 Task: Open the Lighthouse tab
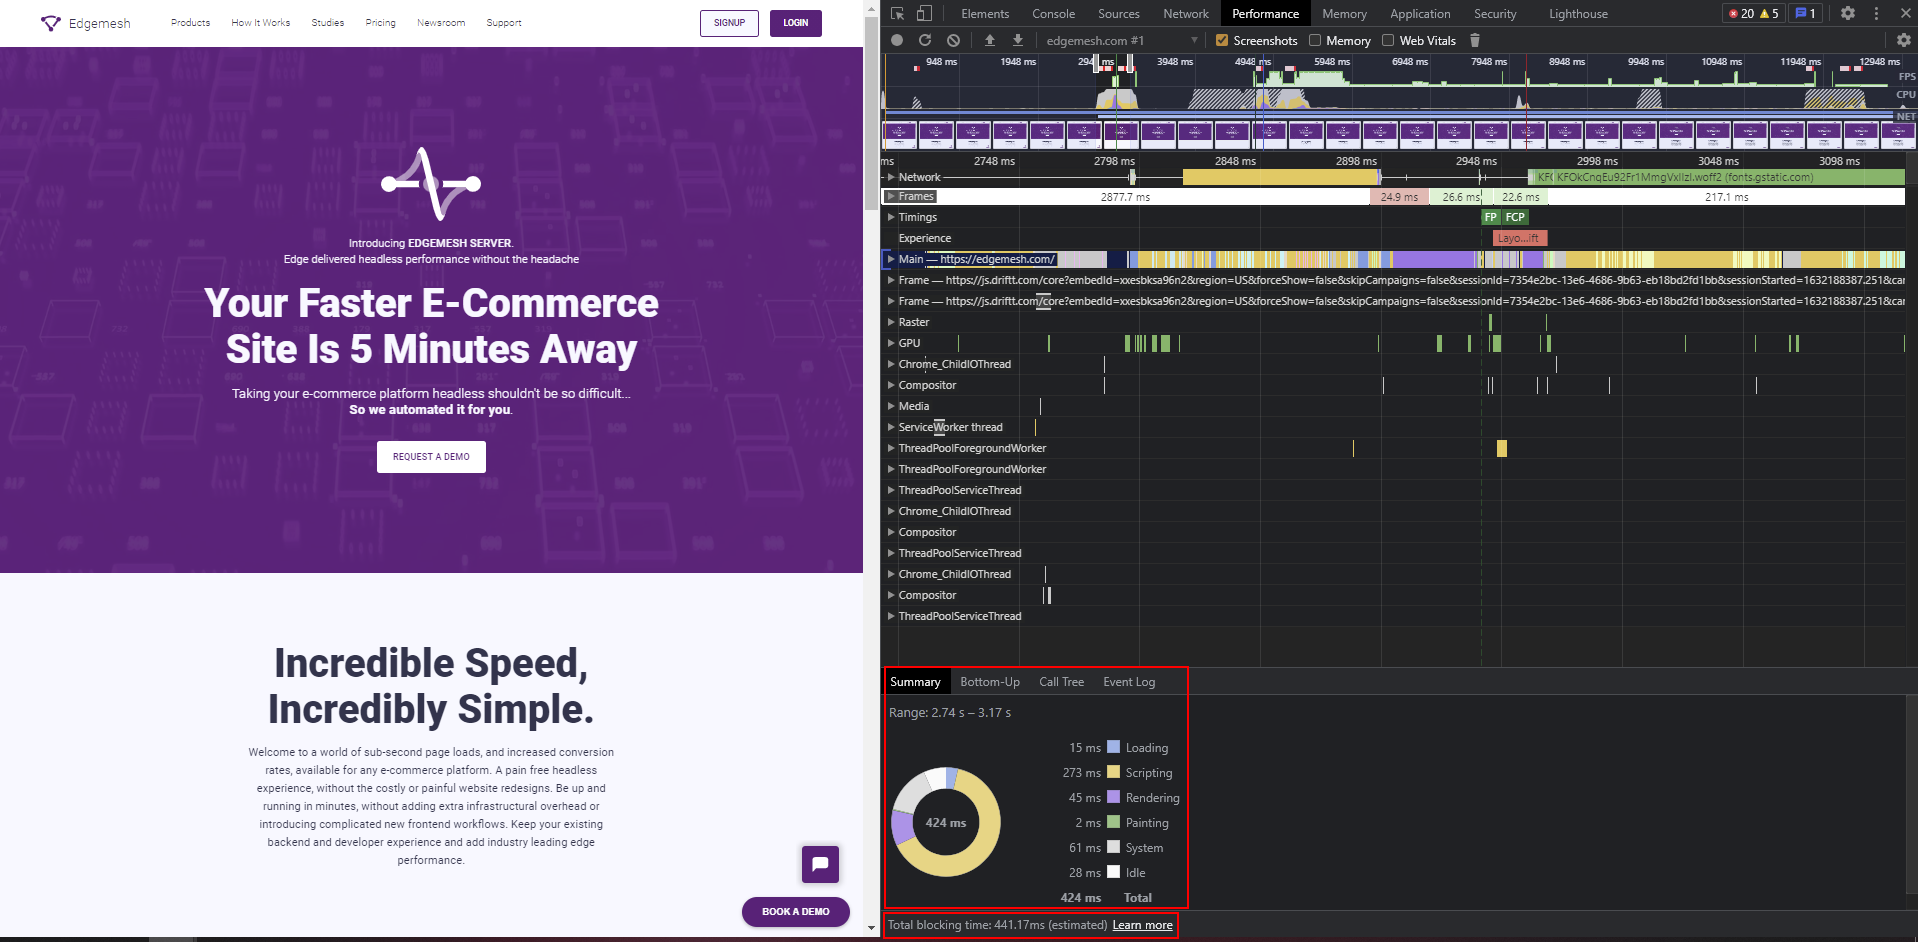1578,14
